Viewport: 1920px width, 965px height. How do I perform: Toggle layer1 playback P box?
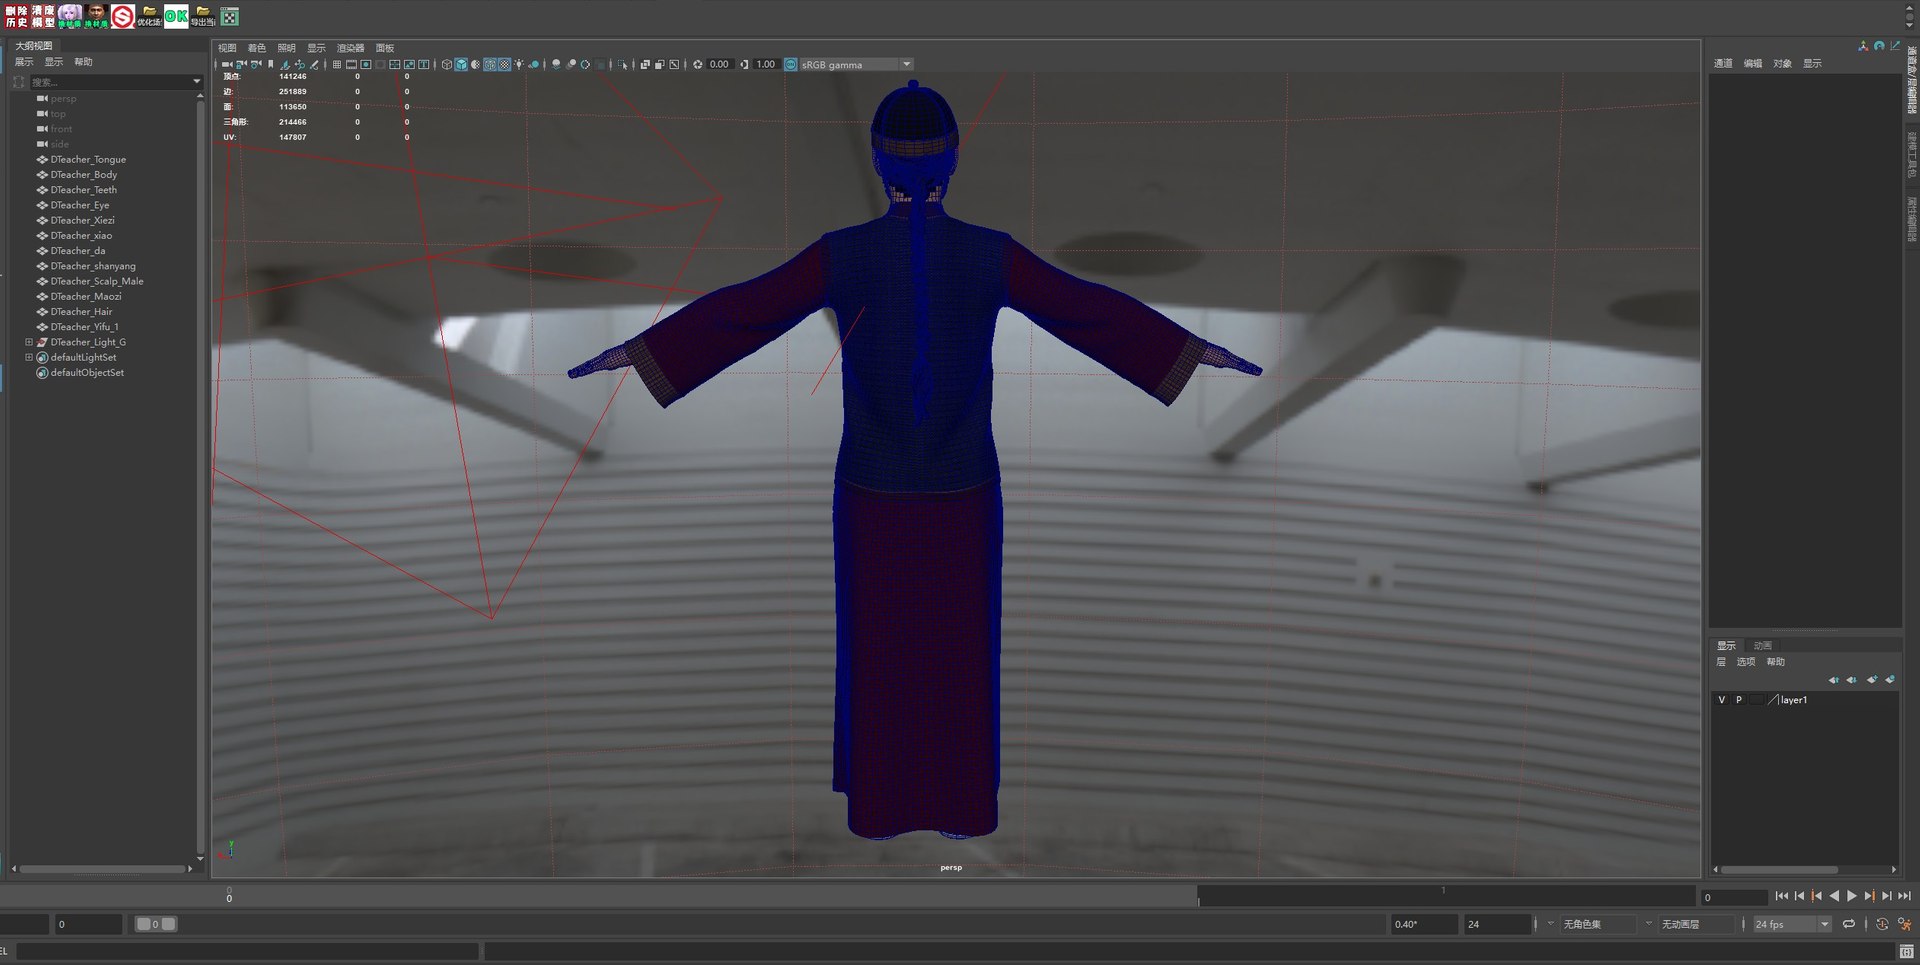[1739, 700]
